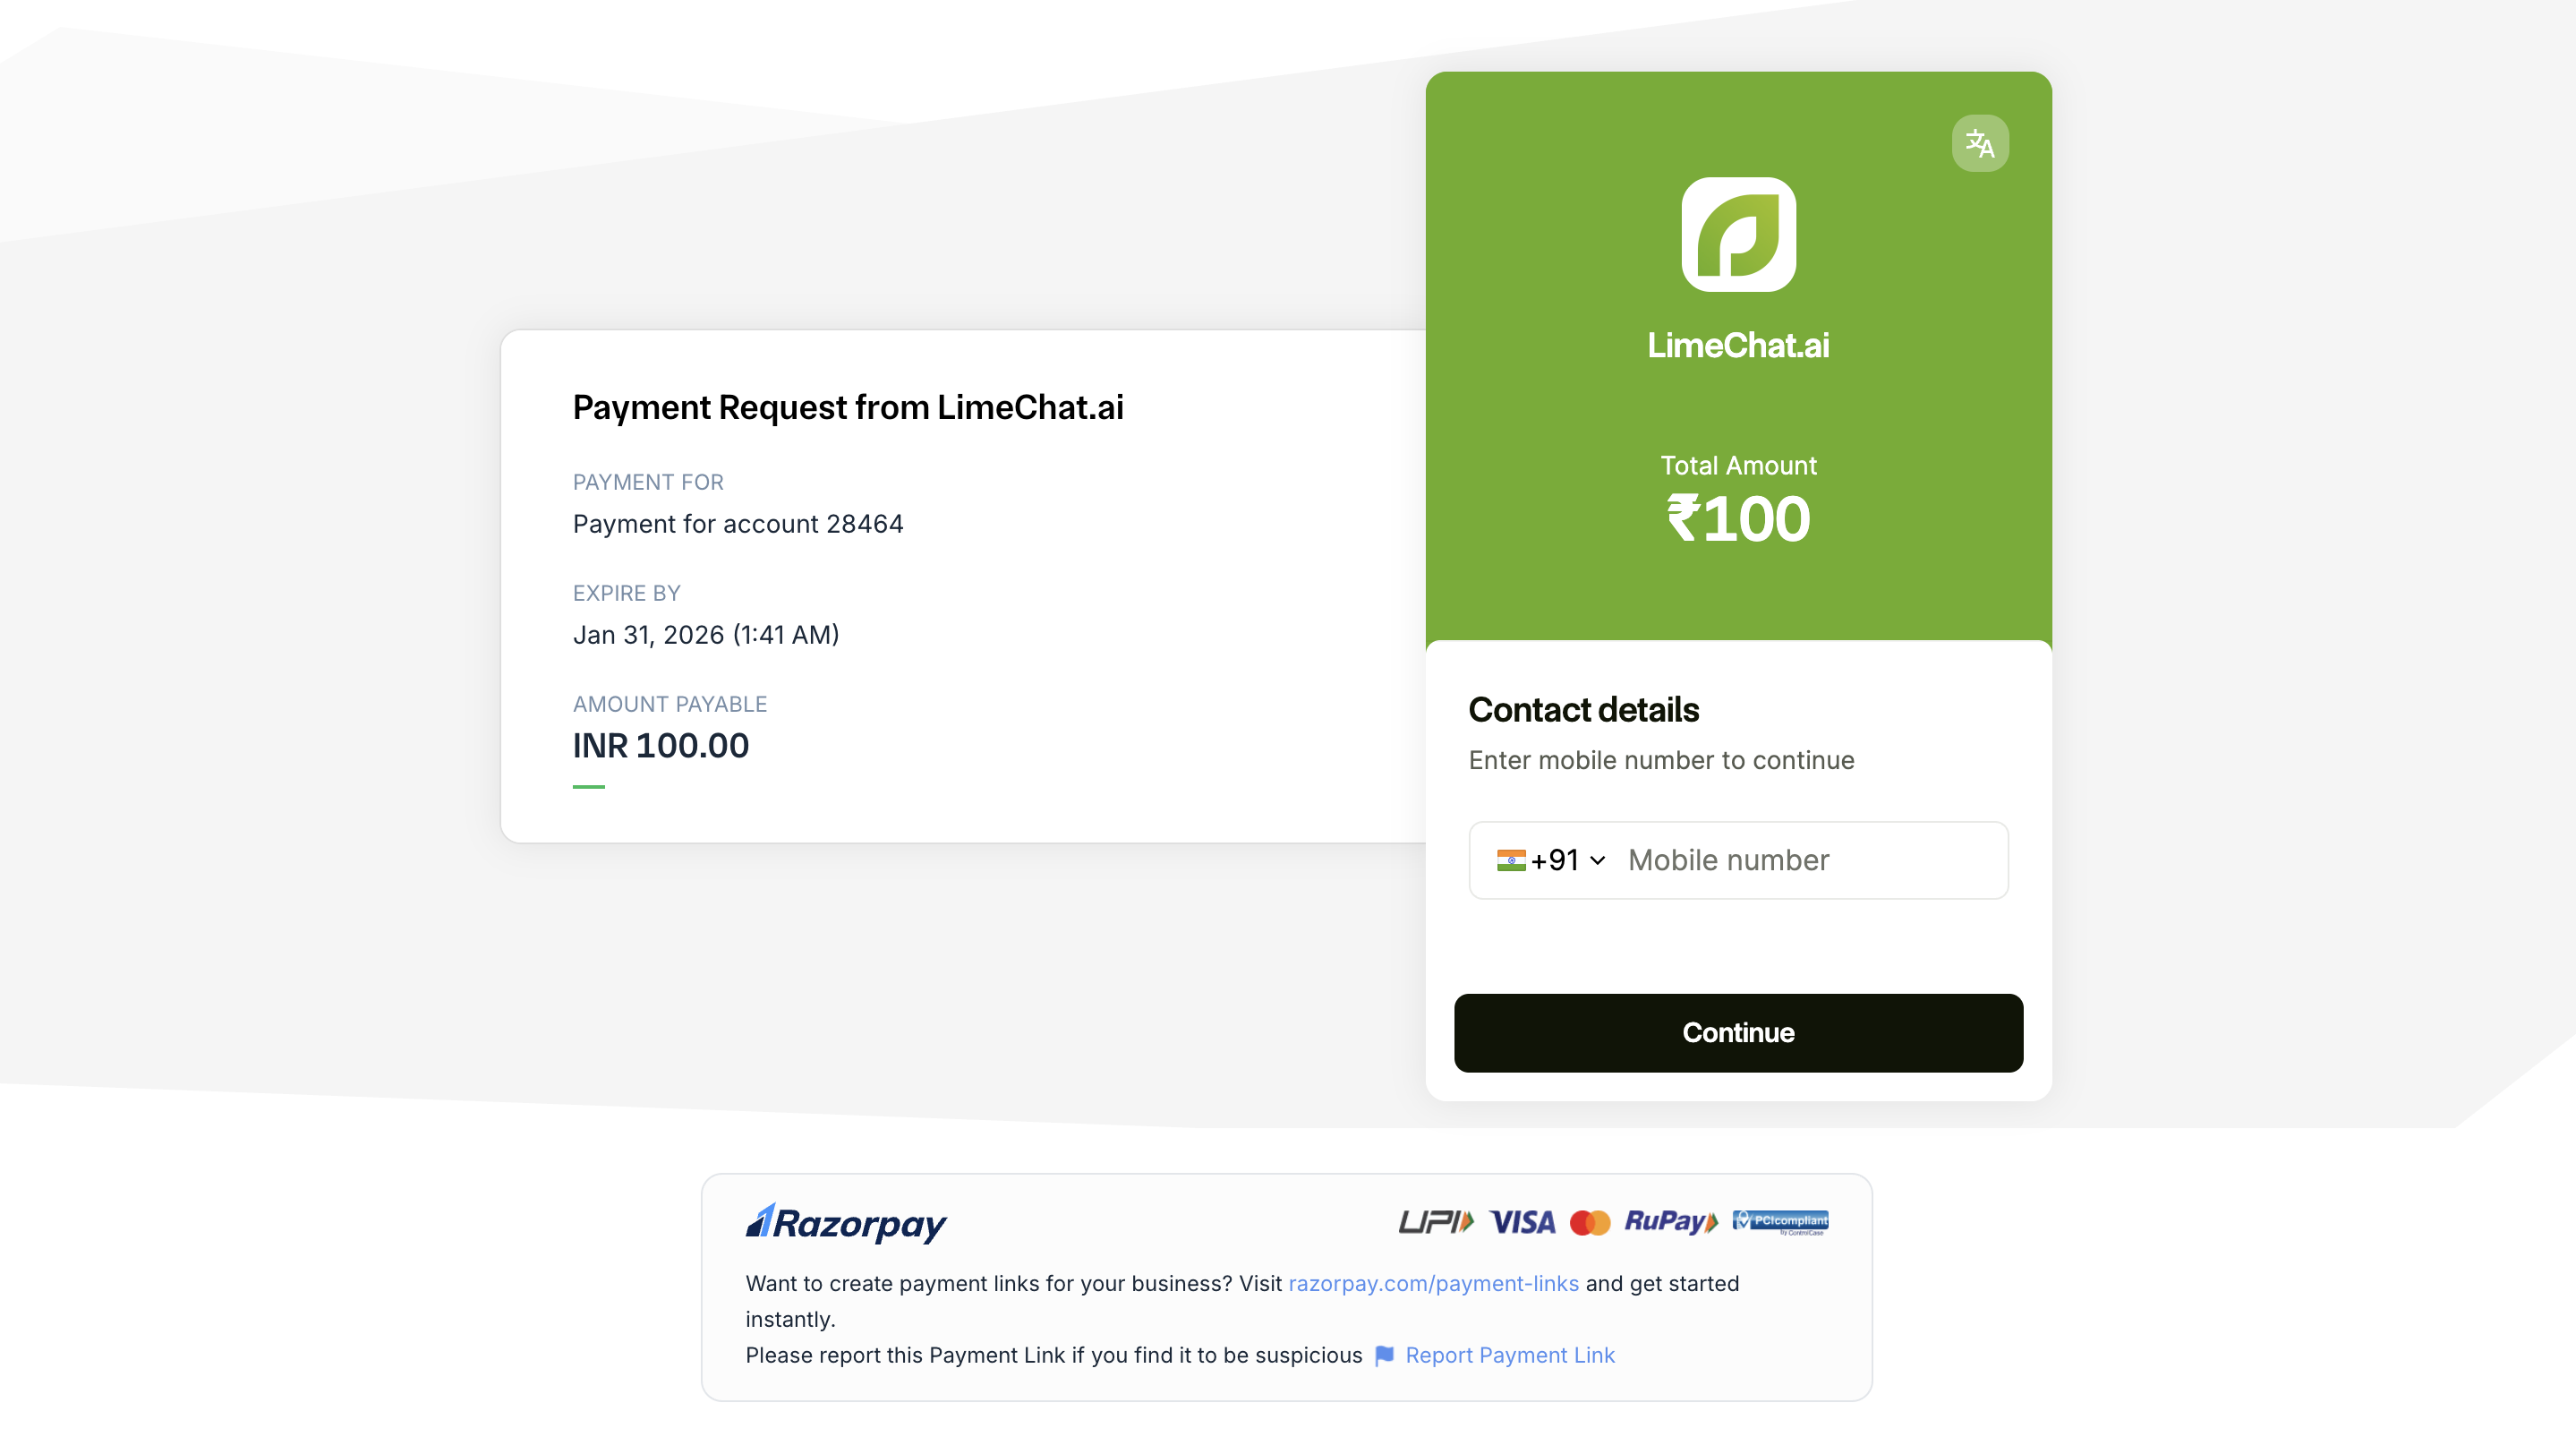This screenshot has width=2576, height=1454.
Task: Click the language translate icon
Action: pyautogui.click(x=1979, y=143)
